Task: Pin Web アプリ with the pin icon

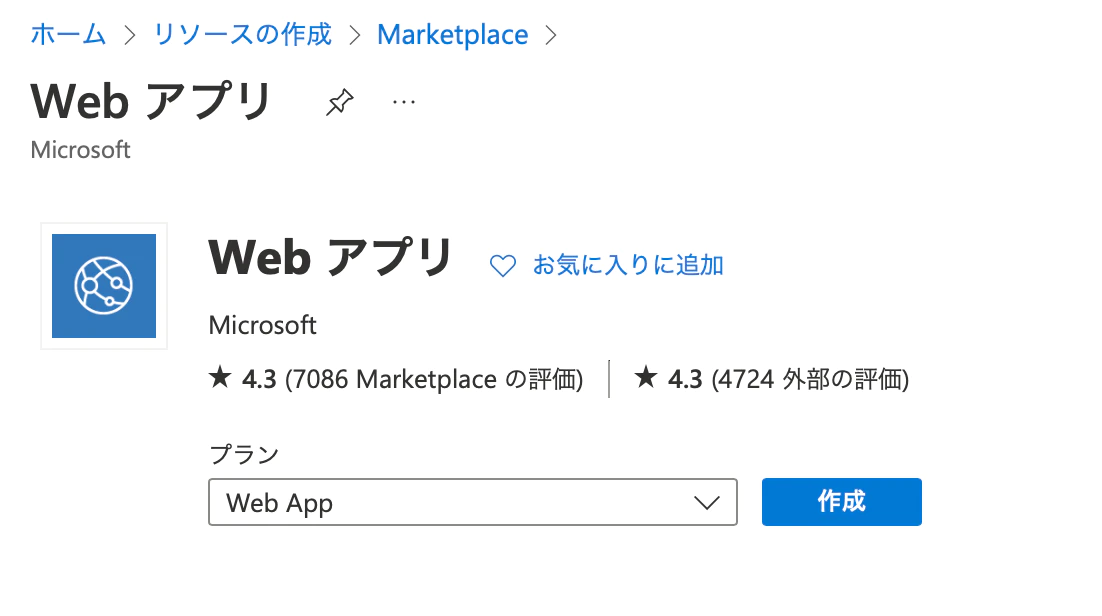Action: coord(339,102)
